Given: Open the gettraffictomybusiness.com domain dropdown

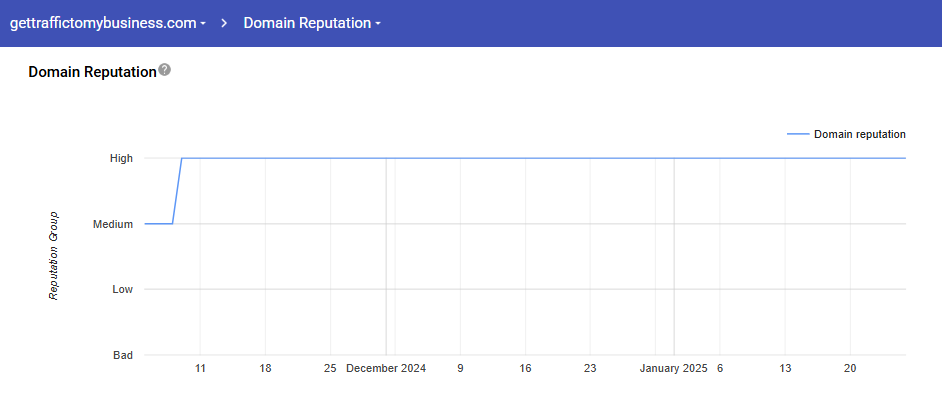Looking at the screenshot, I should pos(108,23).
